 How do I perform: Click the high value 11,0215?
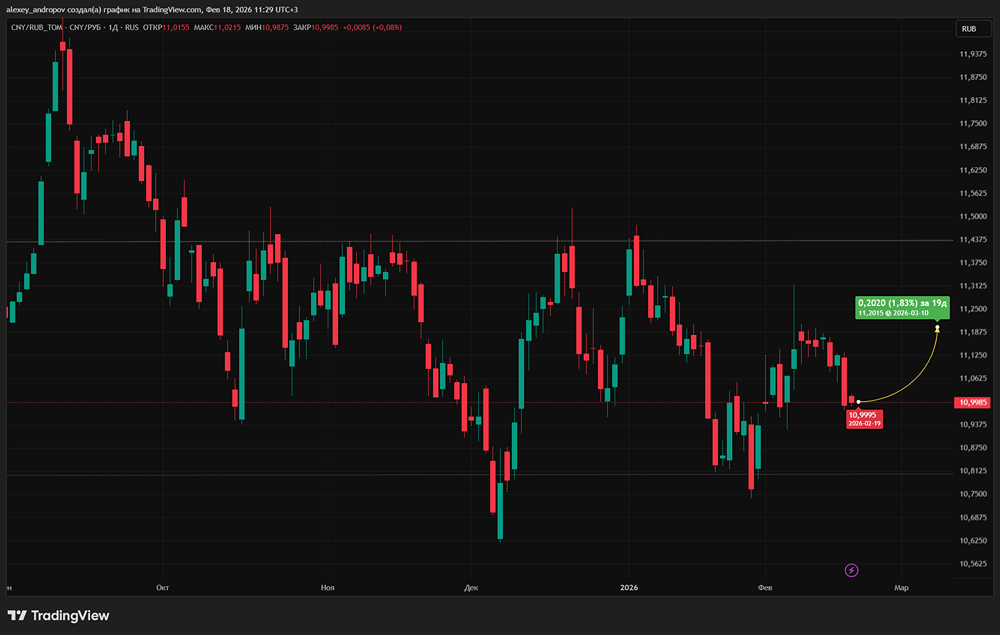point(227,27)
